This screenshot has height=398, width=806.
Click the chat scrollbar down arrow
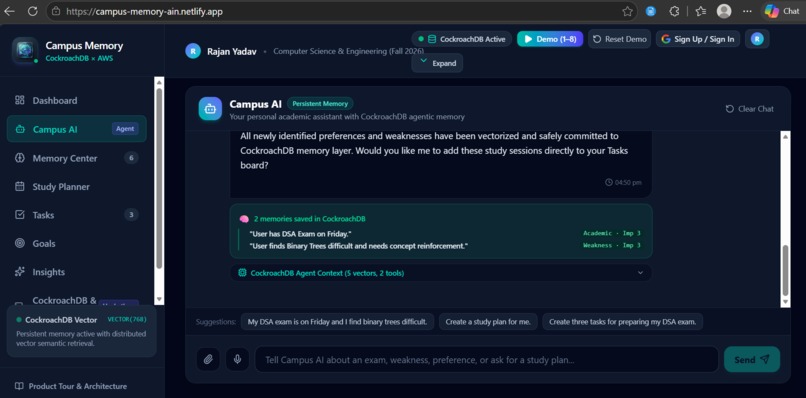click(x=785, y=302)
